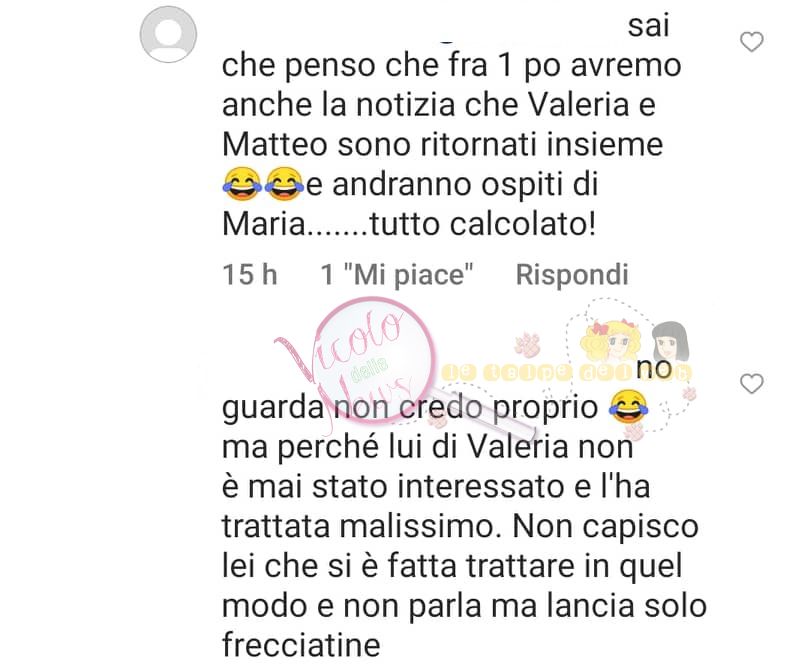Click the dark-haired cartoon girl watermark
Viewport: 810px width, 669px height.
tap(671, 341)
